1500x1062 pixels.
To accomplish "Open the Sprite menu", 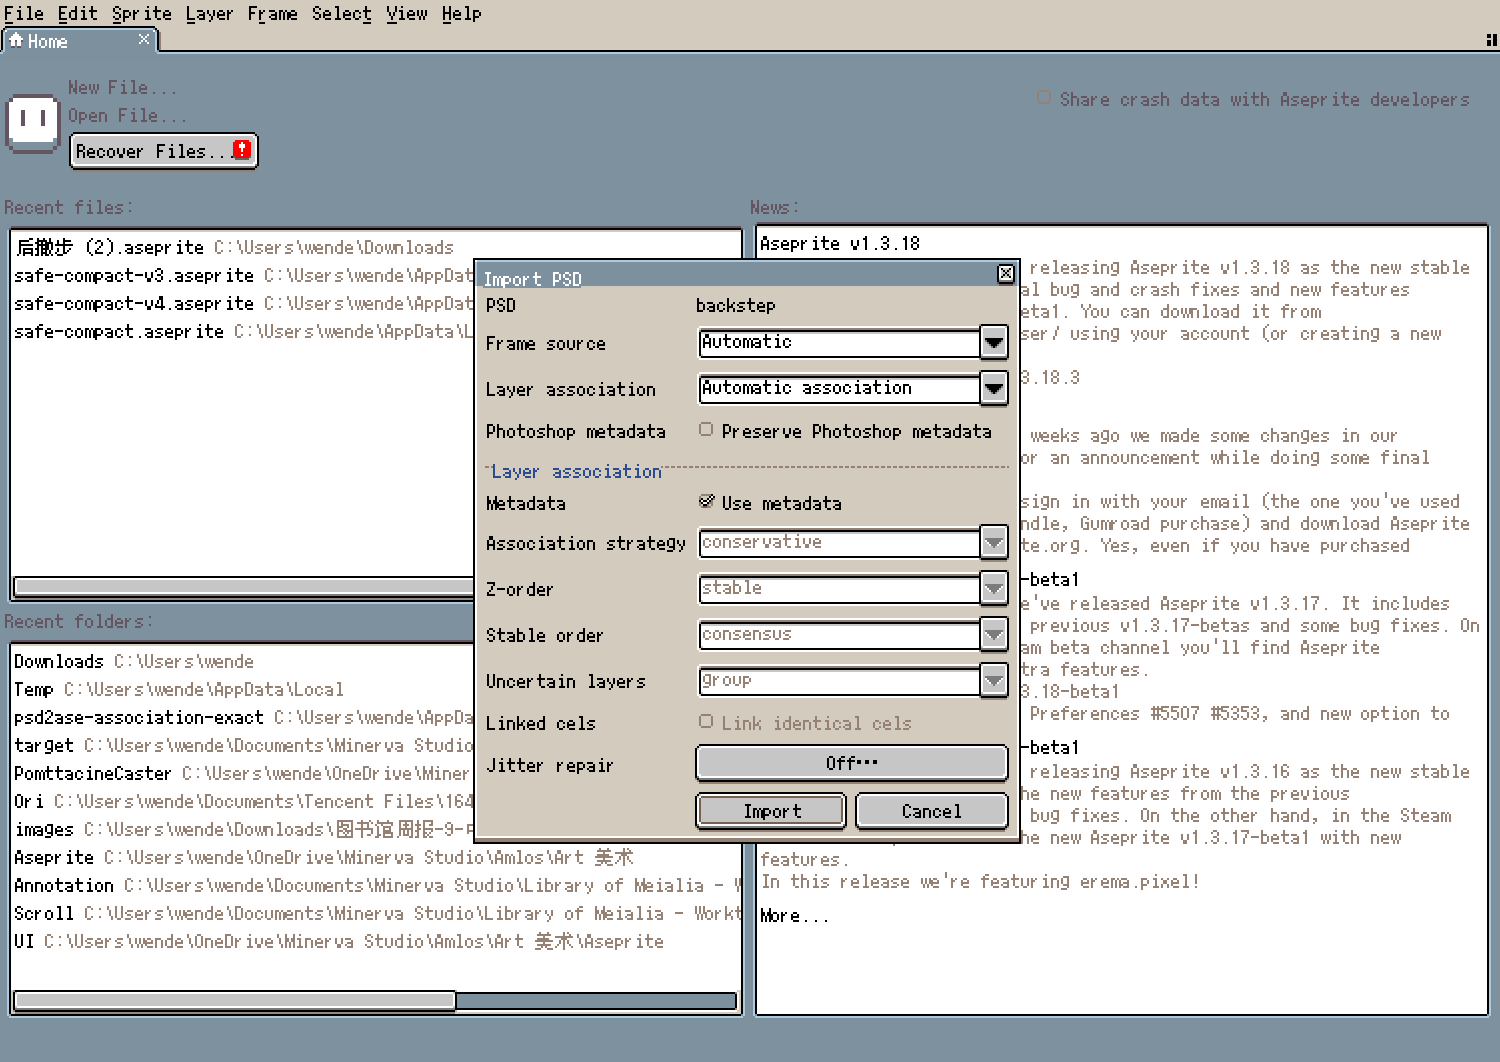I will pyautogui.click(x=141, y=14).
